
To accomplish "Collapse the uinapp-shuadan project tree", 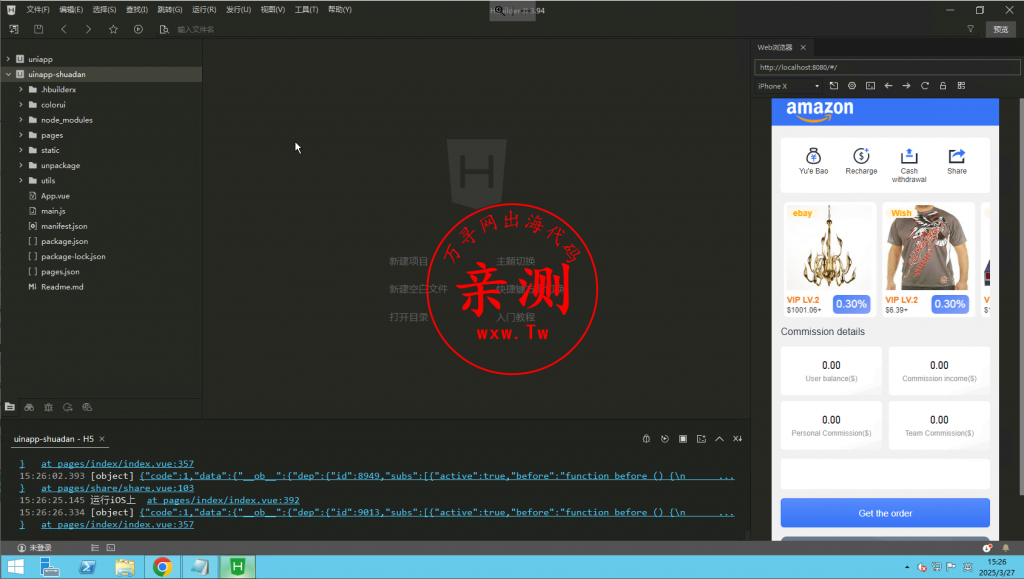I will (8, 74).
